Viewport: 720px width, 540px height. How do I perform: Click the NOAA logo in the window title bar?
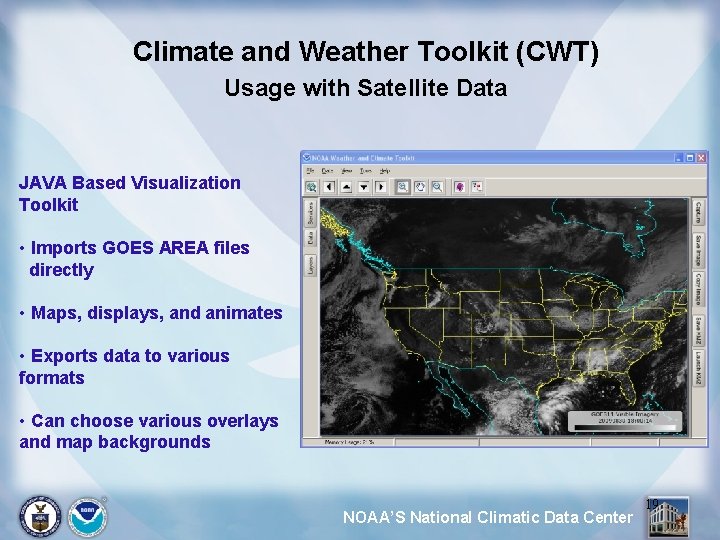306,158
